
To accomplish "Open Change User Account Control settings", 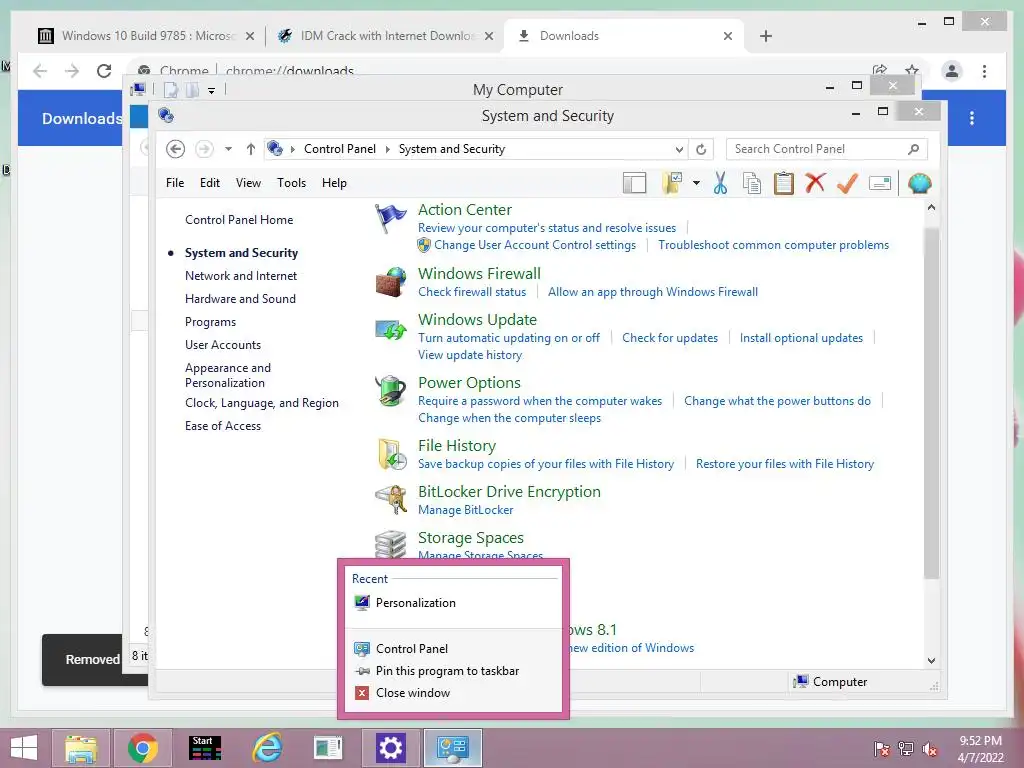I will (535, 245).
